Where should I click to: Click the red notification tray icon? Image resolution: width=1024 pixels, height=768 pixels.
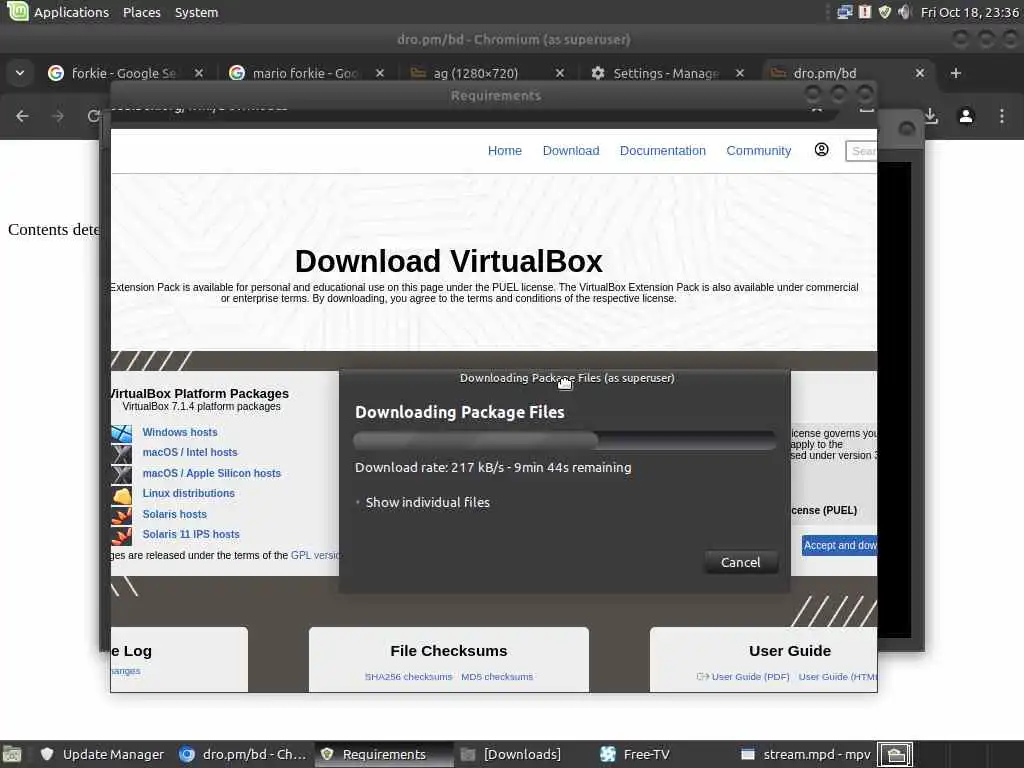[x=865, y=12]
